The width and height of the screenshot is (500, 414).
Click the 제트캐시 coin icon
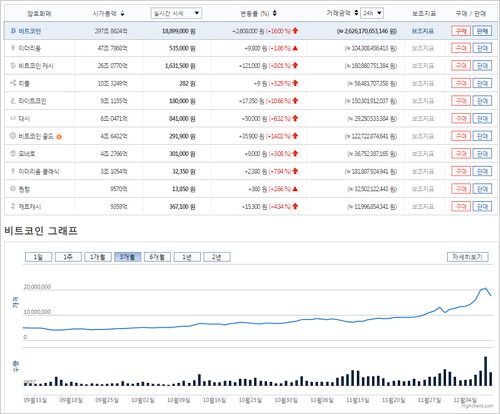tap(13, 206)
